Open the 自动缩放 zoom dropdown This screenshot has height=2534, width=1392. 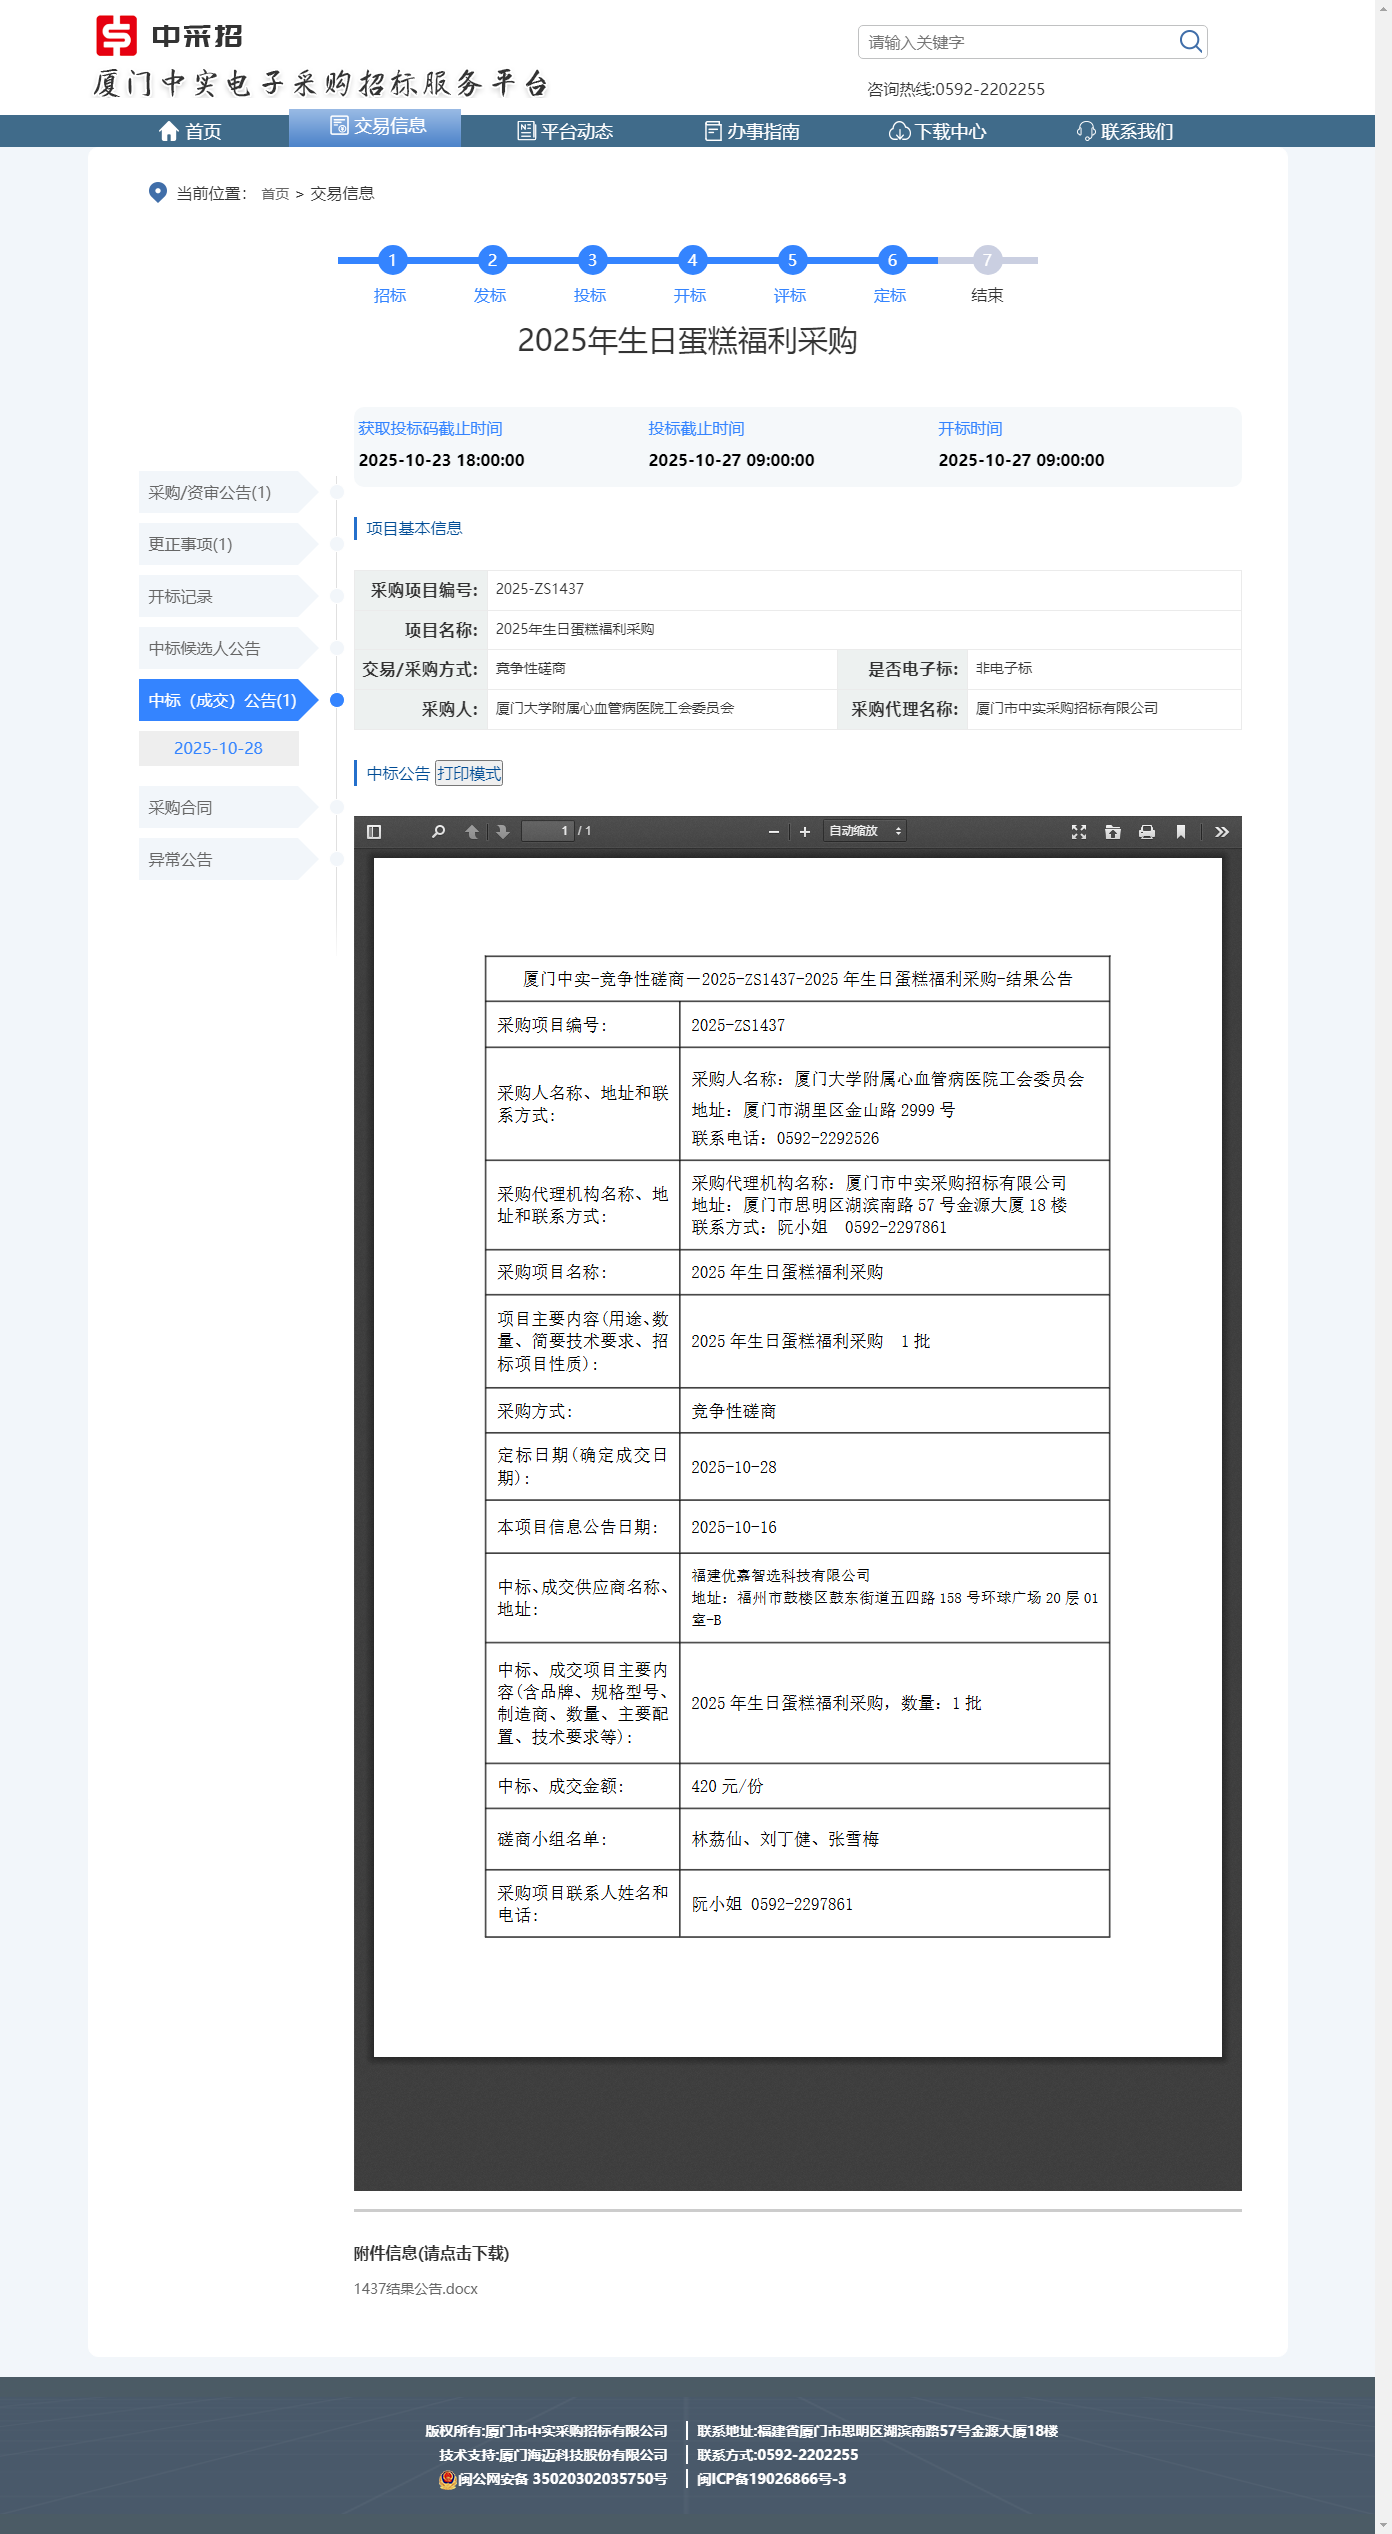865,831
